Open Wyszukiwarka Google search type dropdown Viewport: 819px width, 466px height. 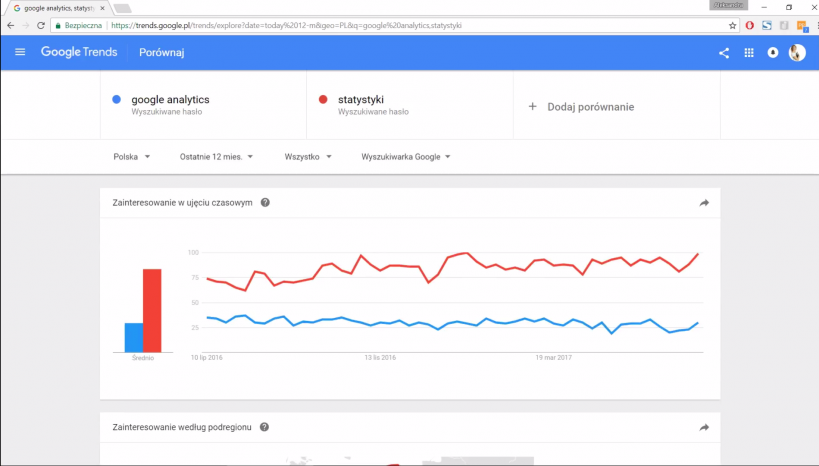pyautogui.click(x=406, y=157)
